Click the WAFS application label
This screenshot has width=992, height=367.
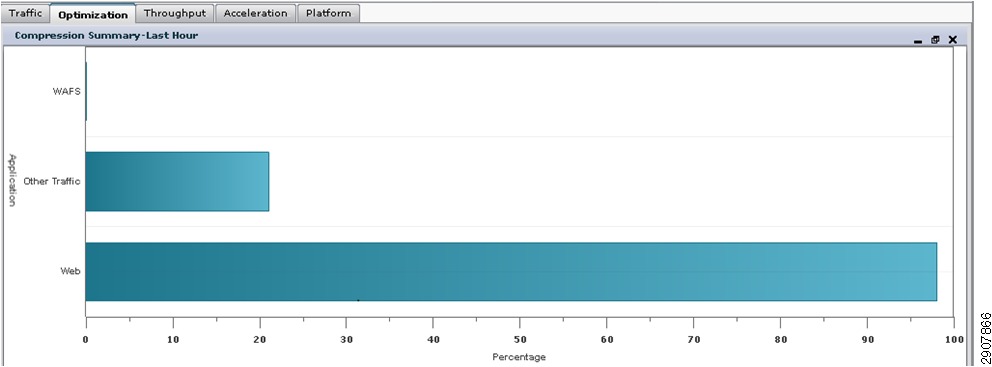pos(66,91)
